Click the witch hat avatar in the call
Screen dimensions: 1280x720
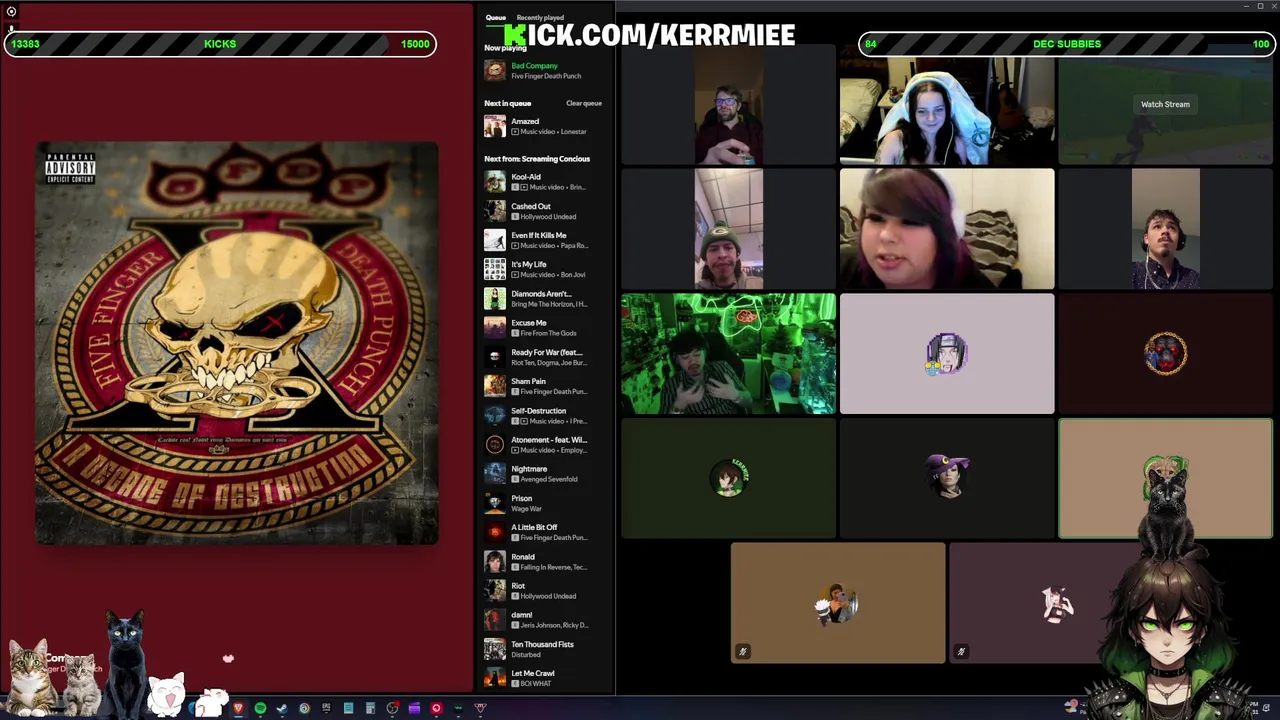pyautogui.click(x=947, y=477)
